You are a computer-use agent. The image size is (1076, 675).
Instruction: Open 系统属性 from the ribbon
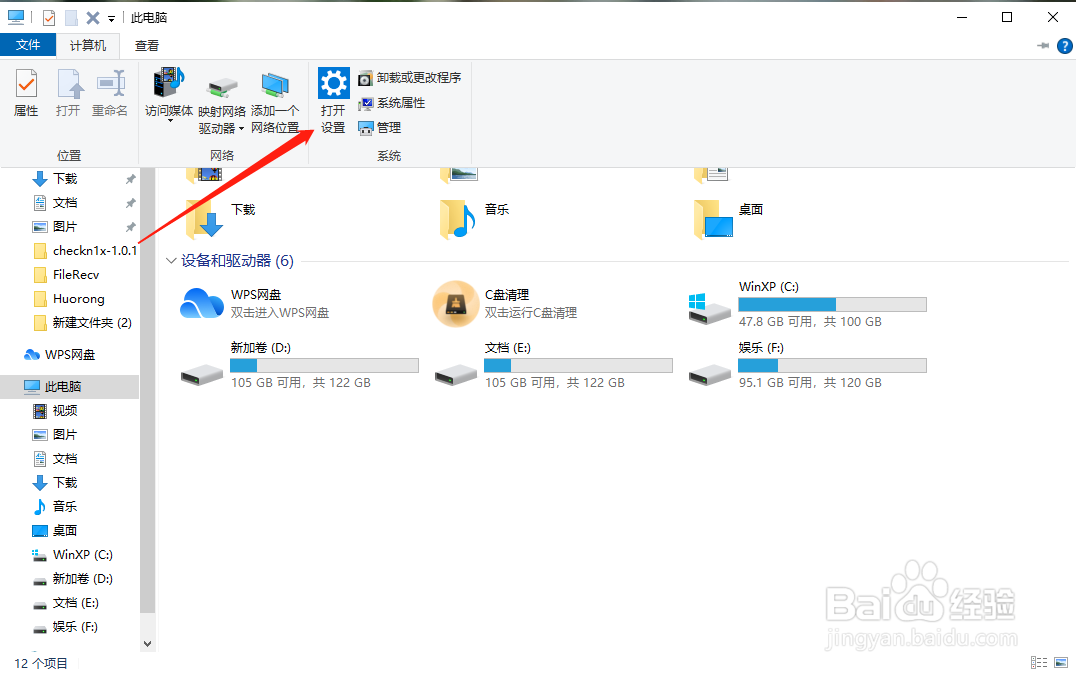coord(392,103)
